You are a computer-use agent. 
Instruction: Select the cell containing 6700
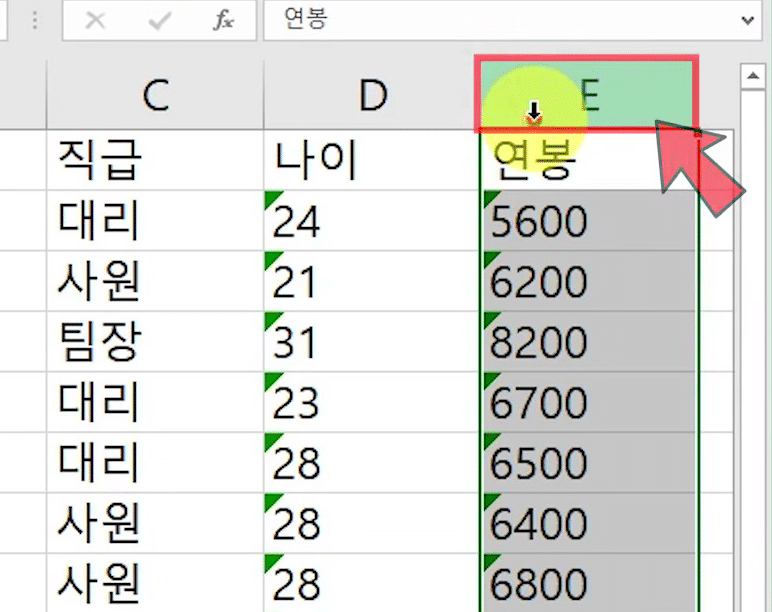tap(588, 402)
